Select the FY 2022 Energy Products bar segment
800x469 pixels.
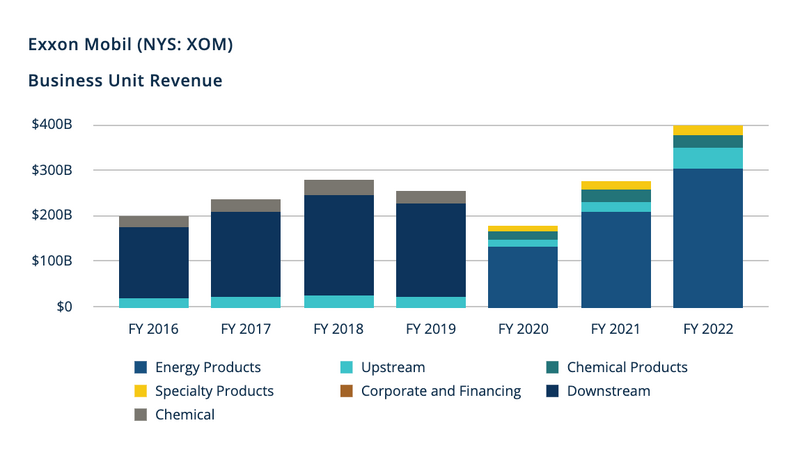pyautogui.click(x=707, y=238)
